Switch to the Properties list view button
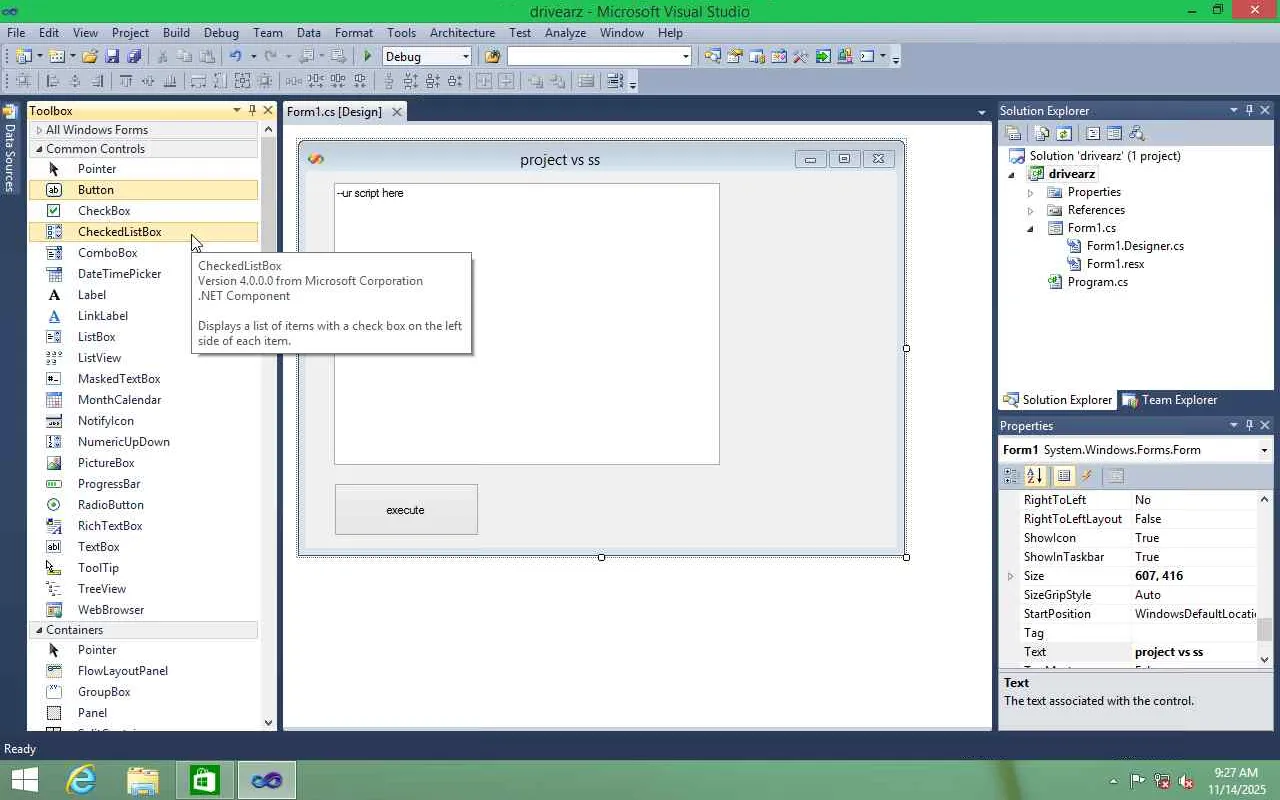 [x=1063, y=476]
